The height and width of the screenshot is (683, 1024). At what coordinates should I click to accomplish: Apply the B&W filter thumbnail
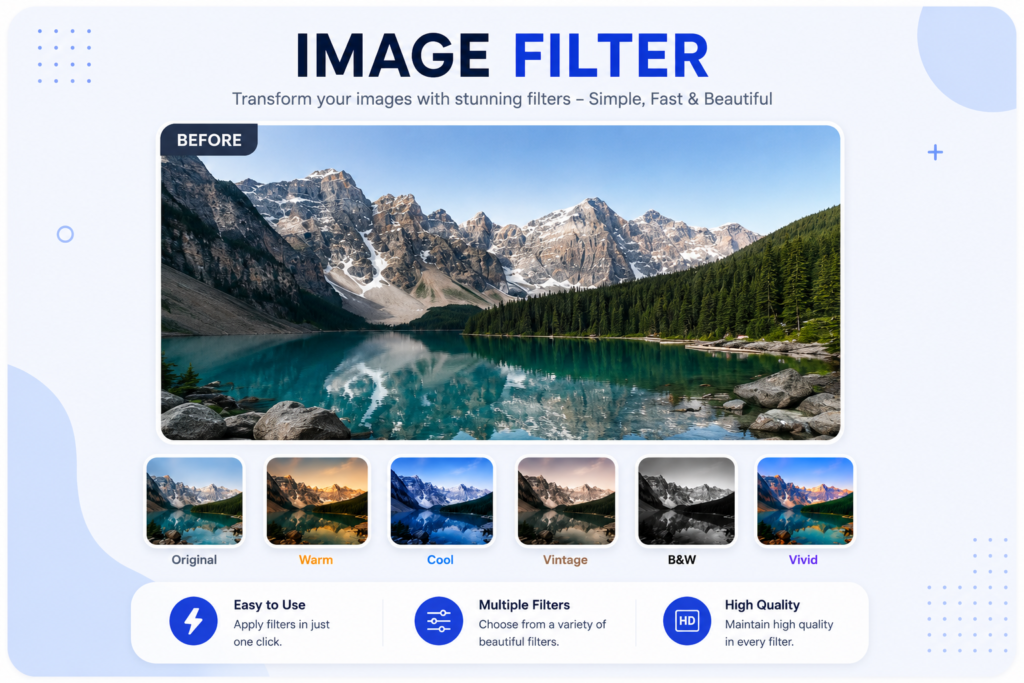coord(686,501)
